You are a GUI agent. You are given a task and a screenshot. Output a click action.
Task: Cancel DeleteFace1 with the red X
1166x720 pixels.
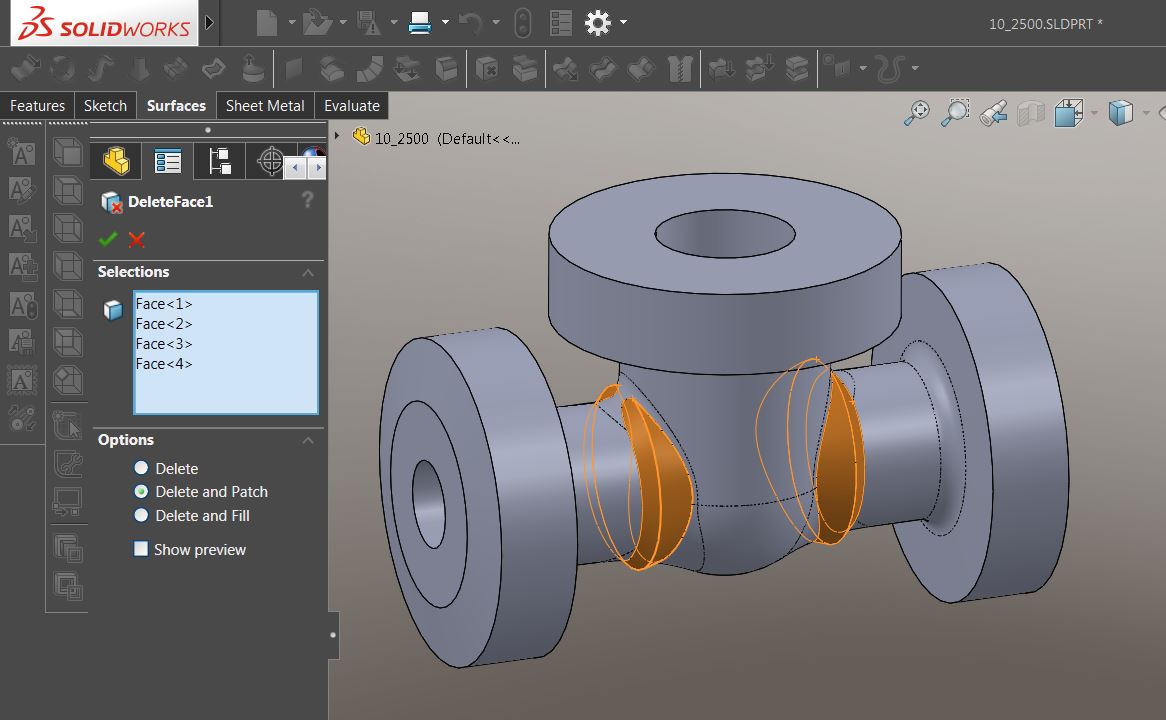(137, 239)
